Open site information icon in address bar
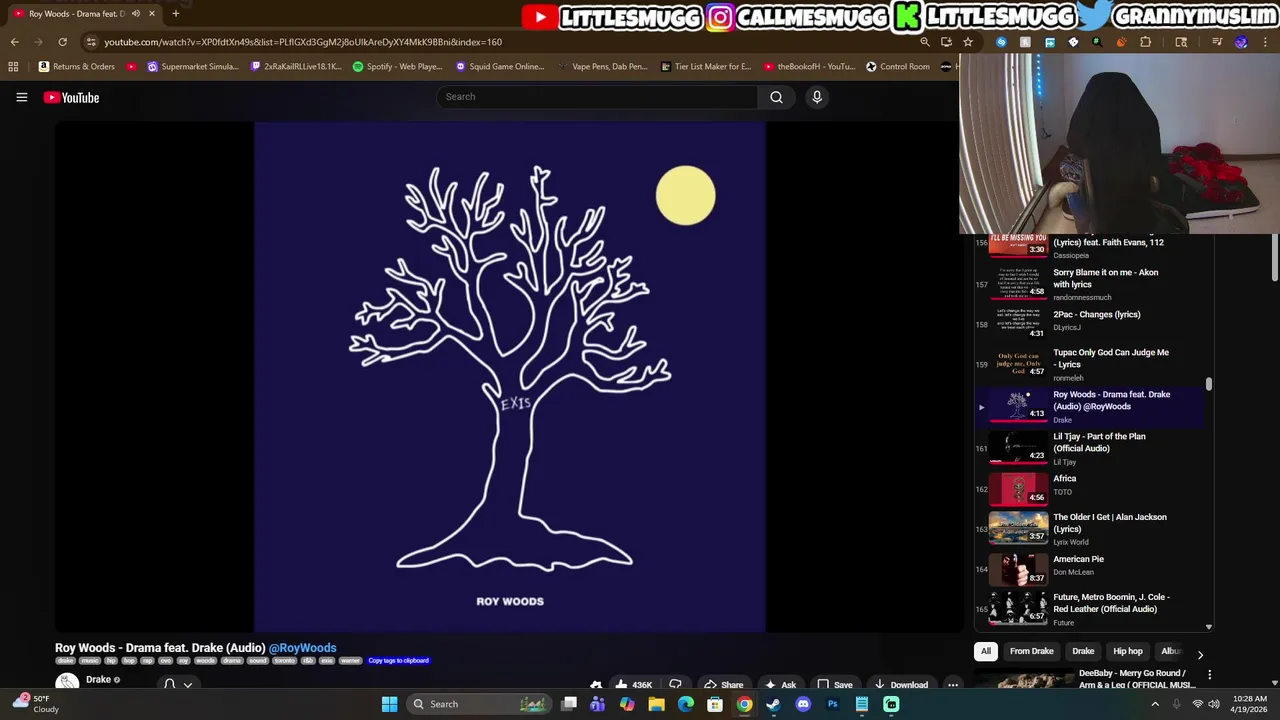Image resolution: width=1280 pixels, height=720 pixels. tap(91, 42)
